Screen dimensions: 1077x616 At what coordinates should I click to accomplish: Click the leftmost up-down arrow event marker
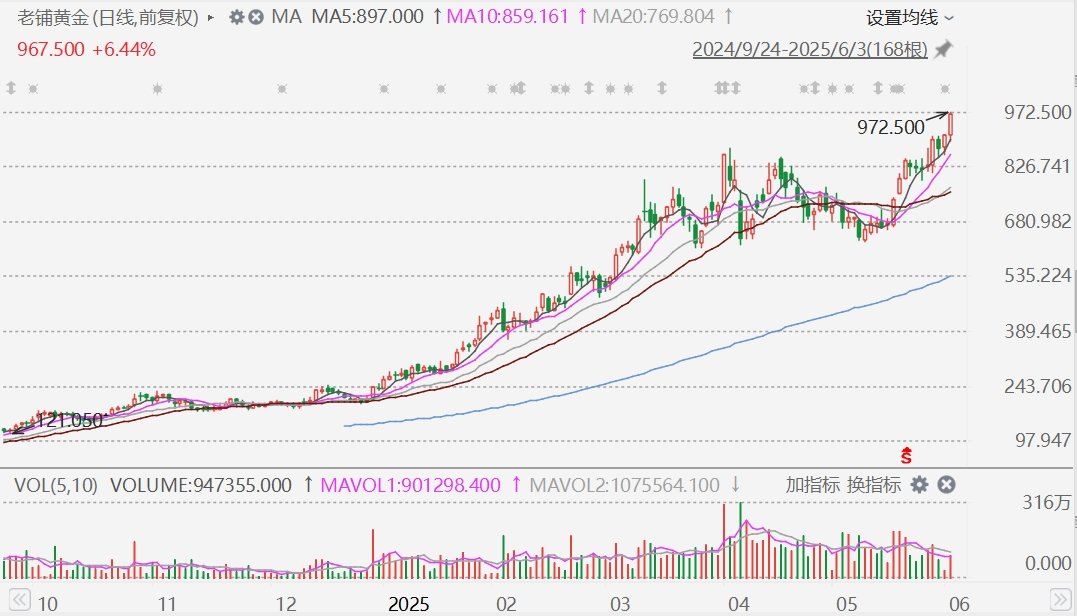pos(10,88)
